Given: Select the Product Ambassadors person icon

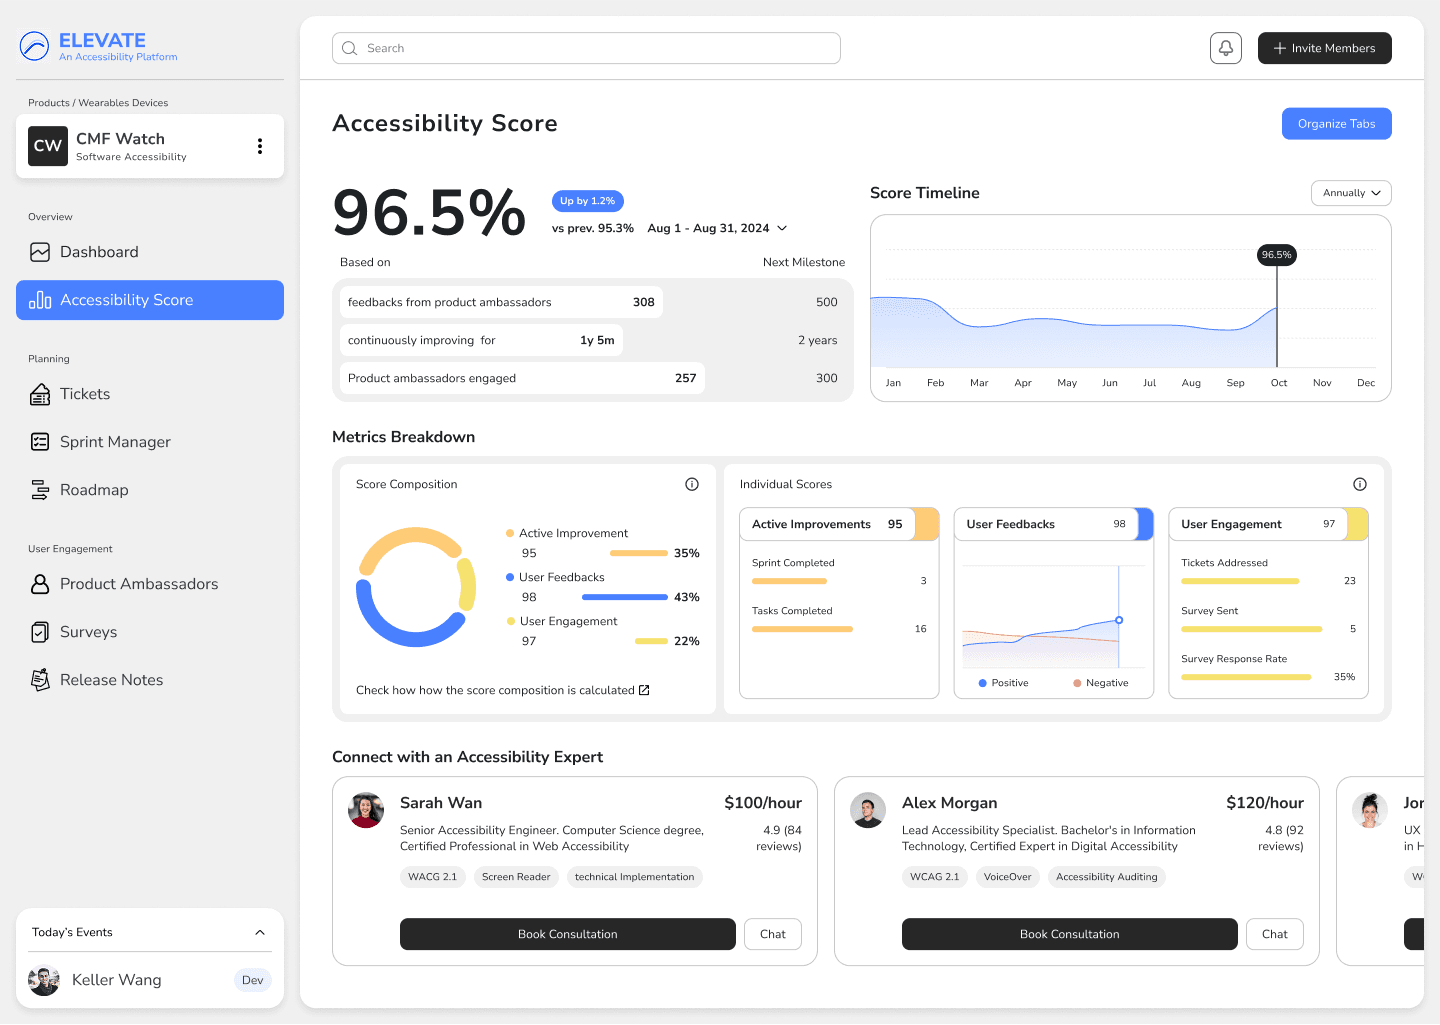Looking at the screenshot, I should [x=40, y=583].
